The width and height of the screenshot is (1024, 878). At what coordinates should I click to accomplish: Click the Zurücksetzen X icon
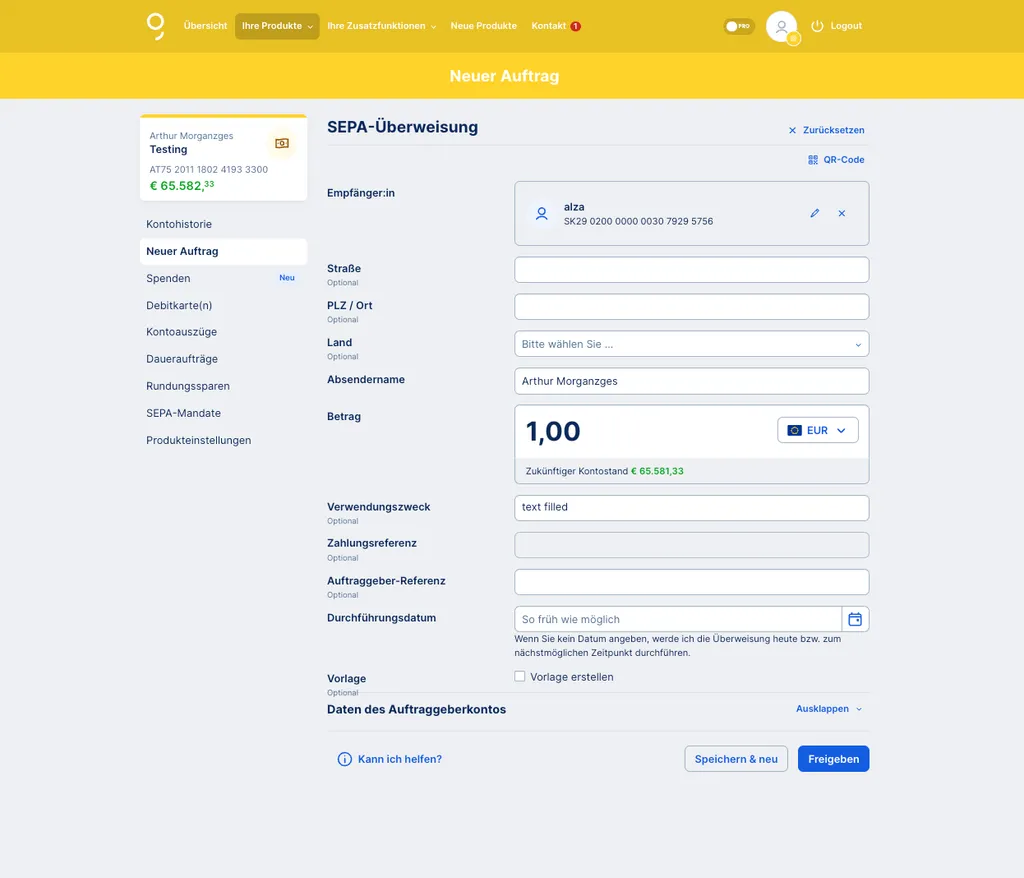pyautogui.click(x=792, y=130)
